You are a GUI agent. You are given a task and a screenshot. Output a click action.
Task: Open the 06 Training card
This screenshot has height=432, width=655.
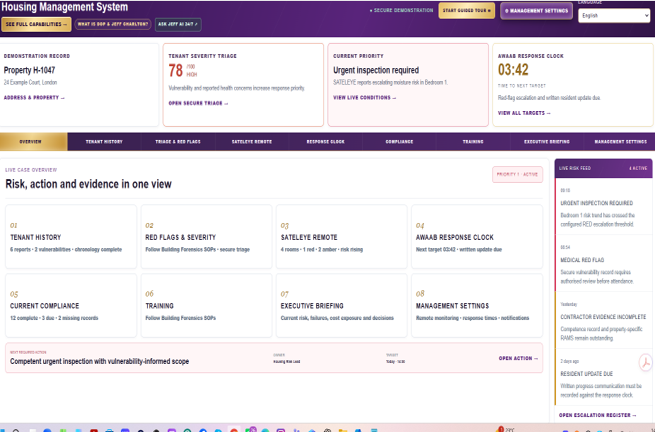[206, 305]
